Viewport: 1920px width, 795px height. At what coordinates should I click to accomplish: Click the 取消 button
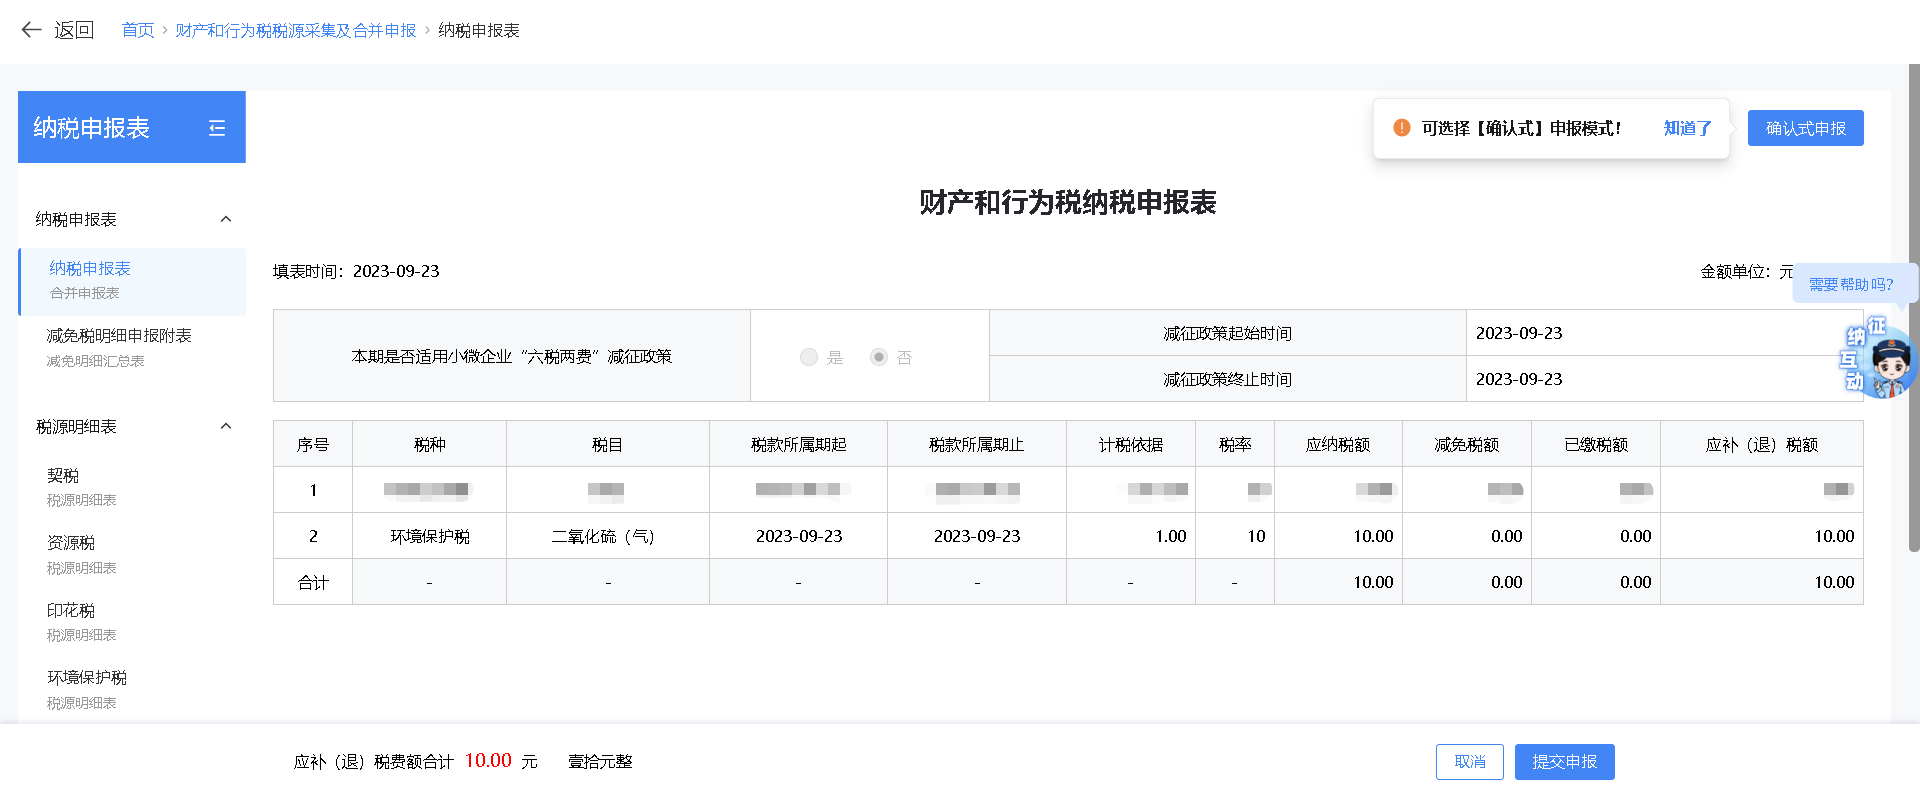tap(1469, 762)
